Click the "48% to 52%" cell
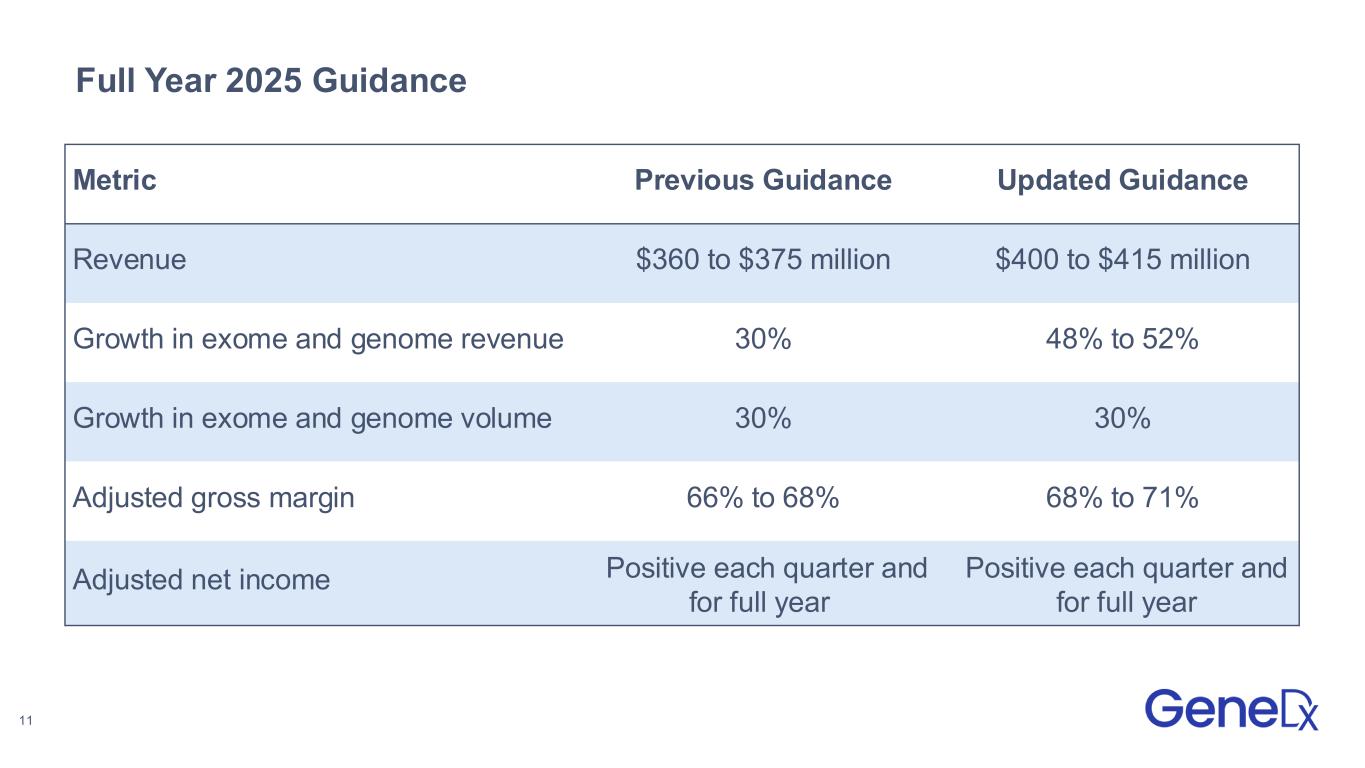 tap(1122, 339)
